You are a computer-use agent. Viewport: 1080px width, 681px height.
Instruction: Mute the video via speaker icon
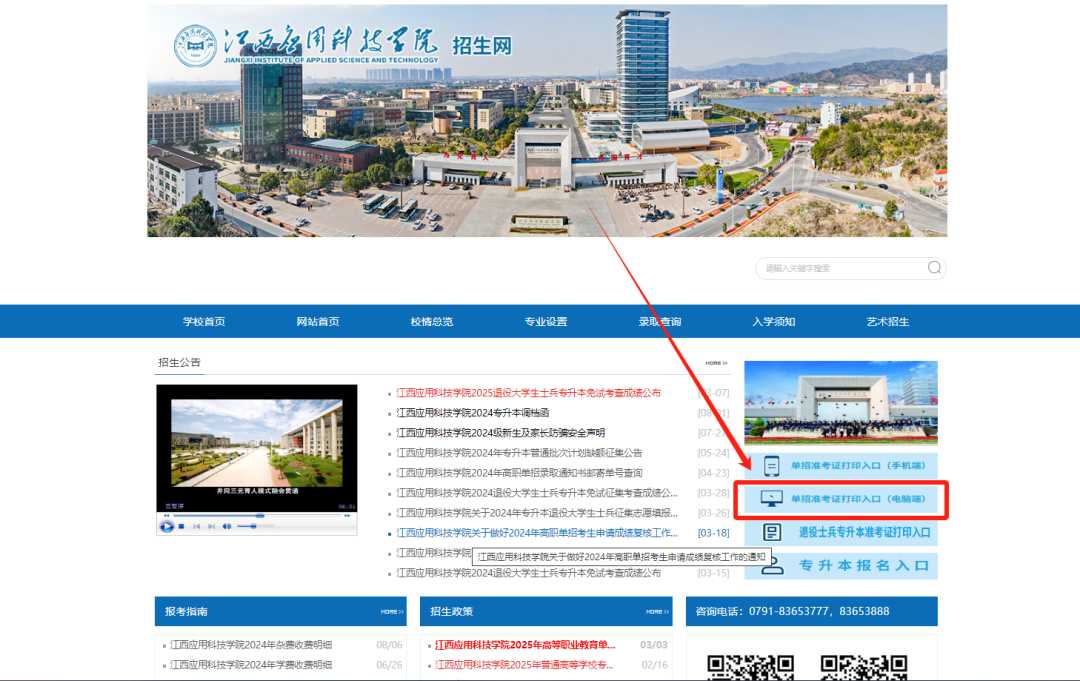227,526
